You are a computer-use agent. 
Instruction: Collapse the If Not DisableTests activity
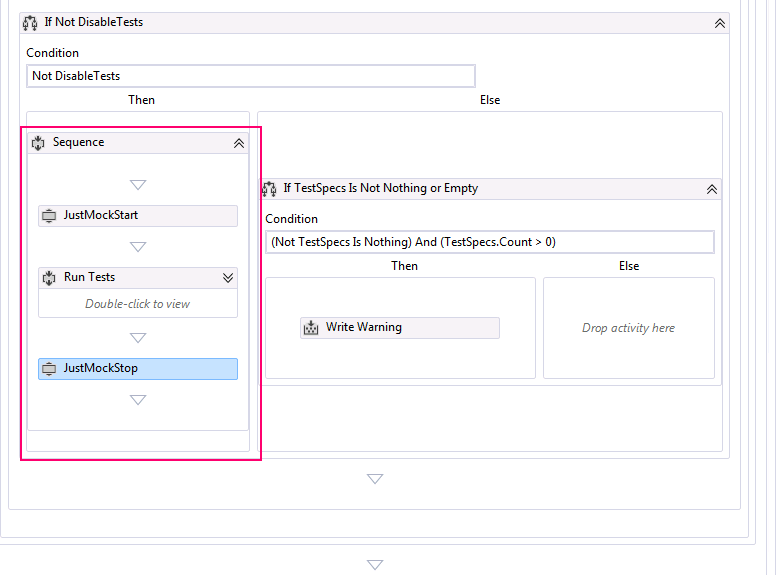tap(719, 22)
